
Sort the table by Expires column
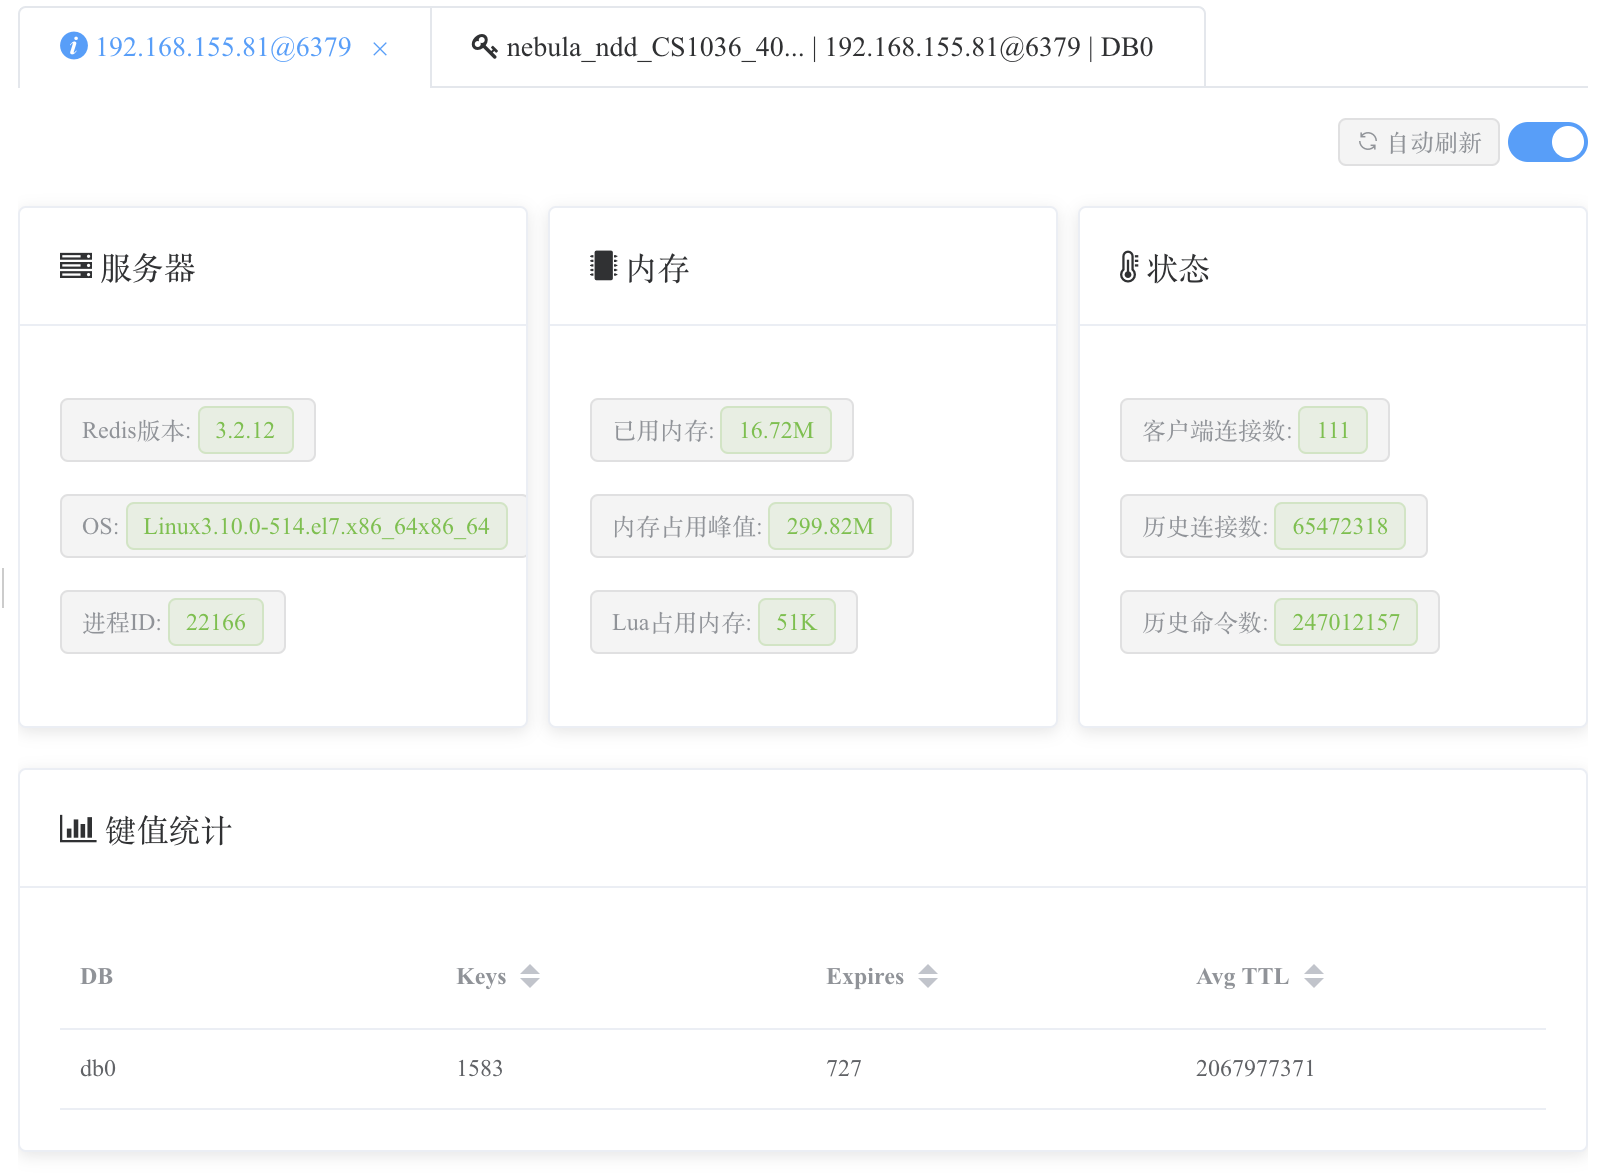tap(928, 976)
